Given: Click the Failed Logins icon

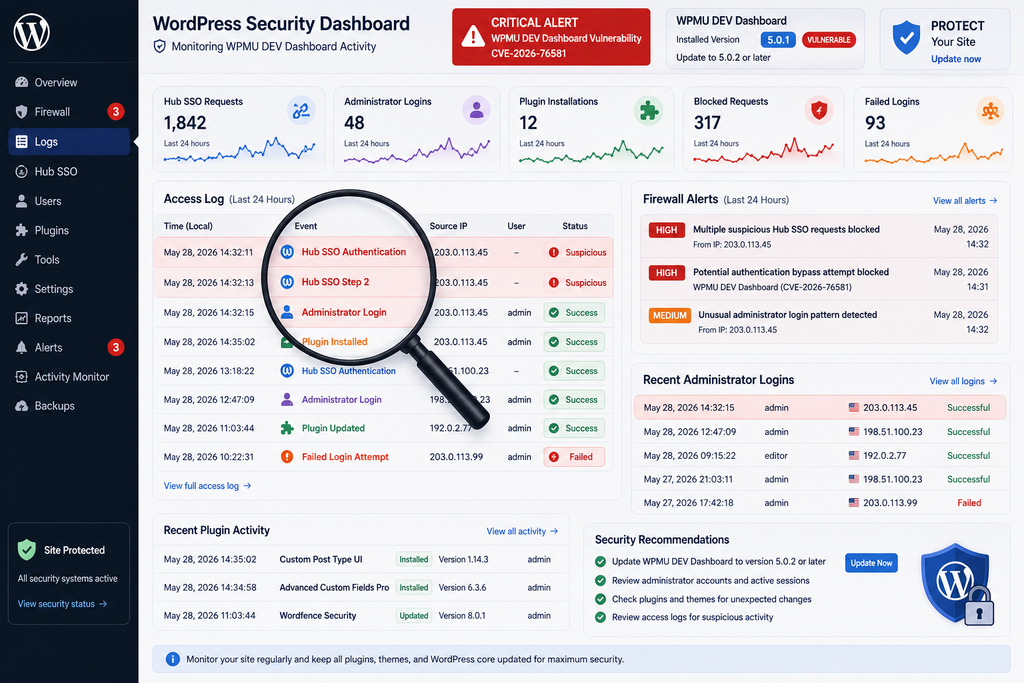Looking at the screenshot, I should coord(990,110).
